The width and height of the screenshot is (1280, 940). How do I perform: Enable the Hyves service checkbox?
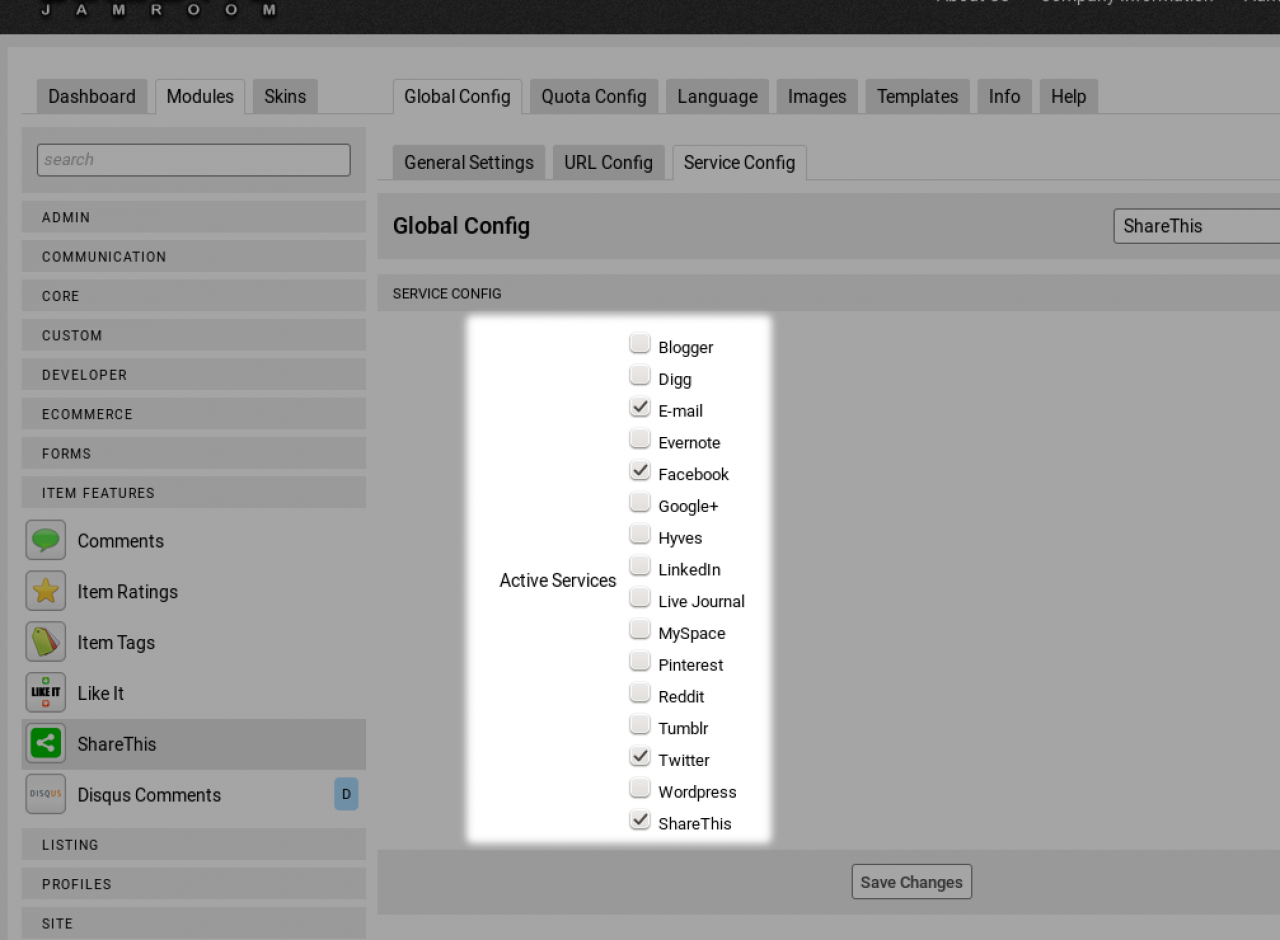tap(640, 535)
